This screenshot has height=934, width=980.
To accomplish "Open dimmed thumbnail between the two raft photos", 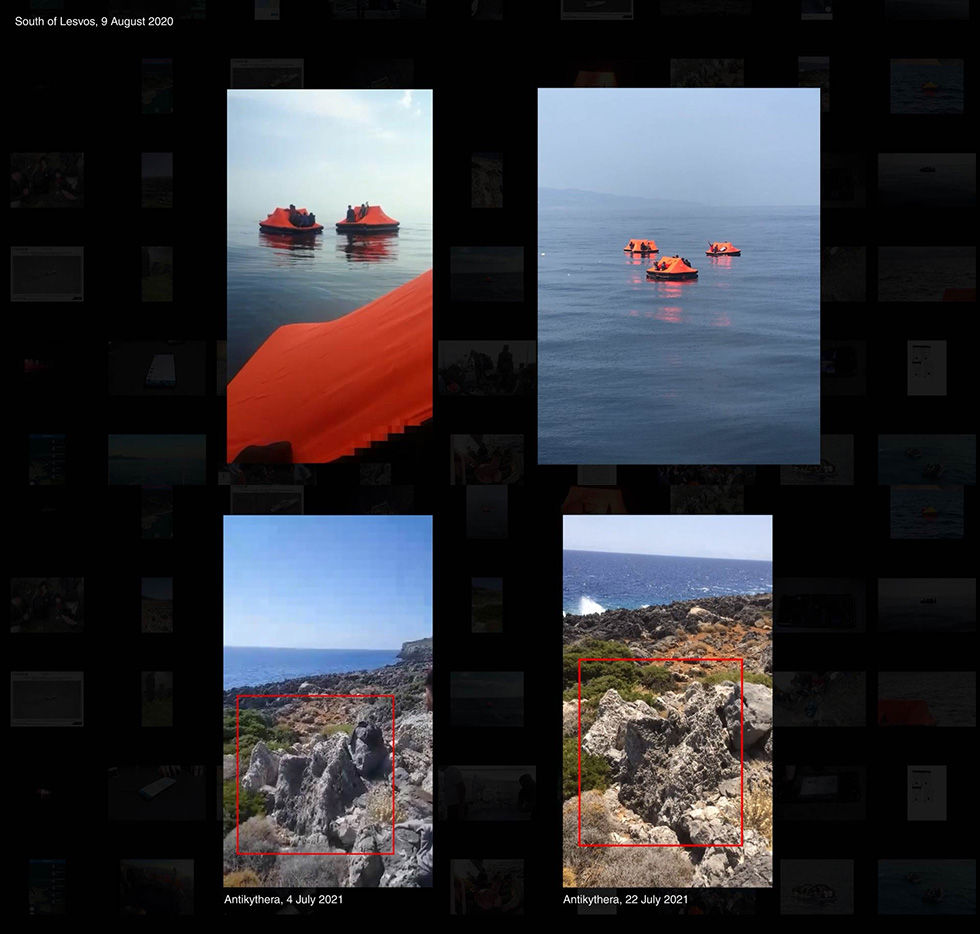I will coord(487,274).
